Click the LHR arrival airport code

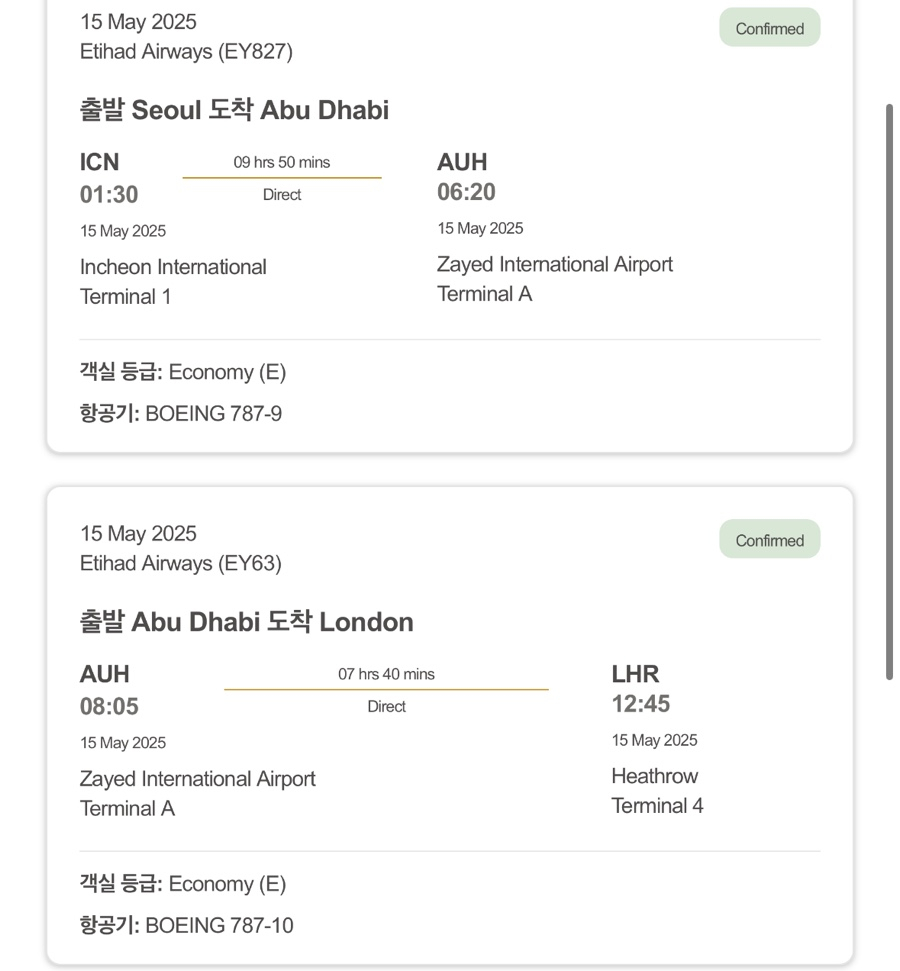(635, 674)
